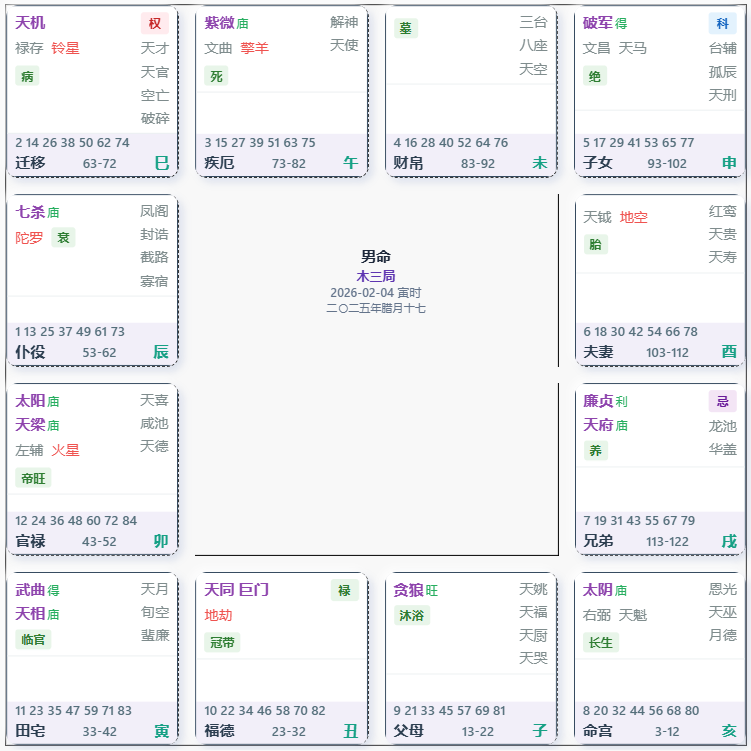751x751 pixels.
Task: Open the 紫微 star in the 疾厄 palace
Action: point(219,23)
